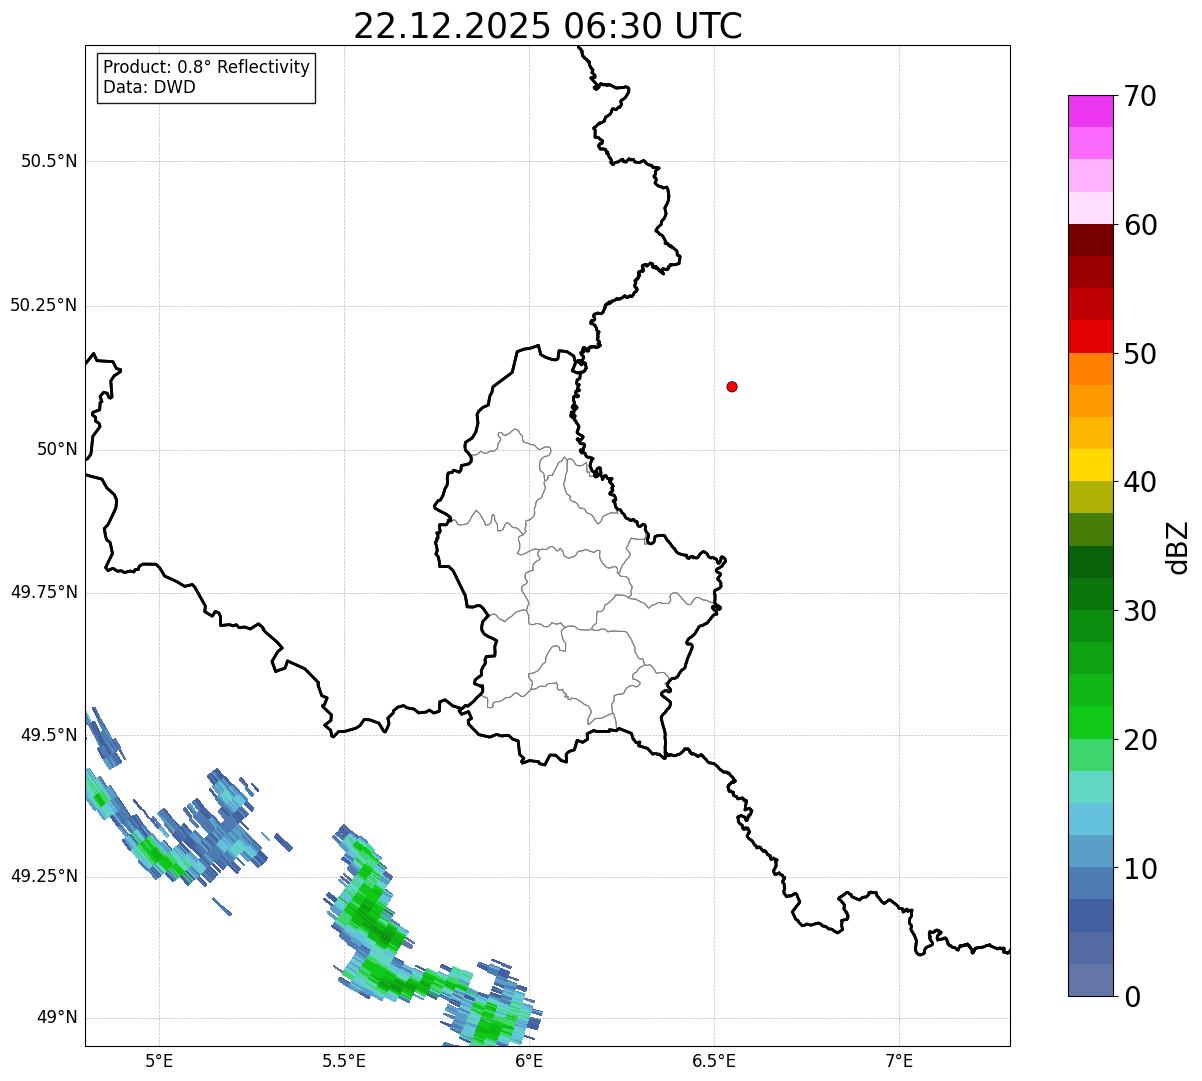The image size is (1202, 1081).
Task: Click the colorbar tick label 30
Action: [1140, 611]
